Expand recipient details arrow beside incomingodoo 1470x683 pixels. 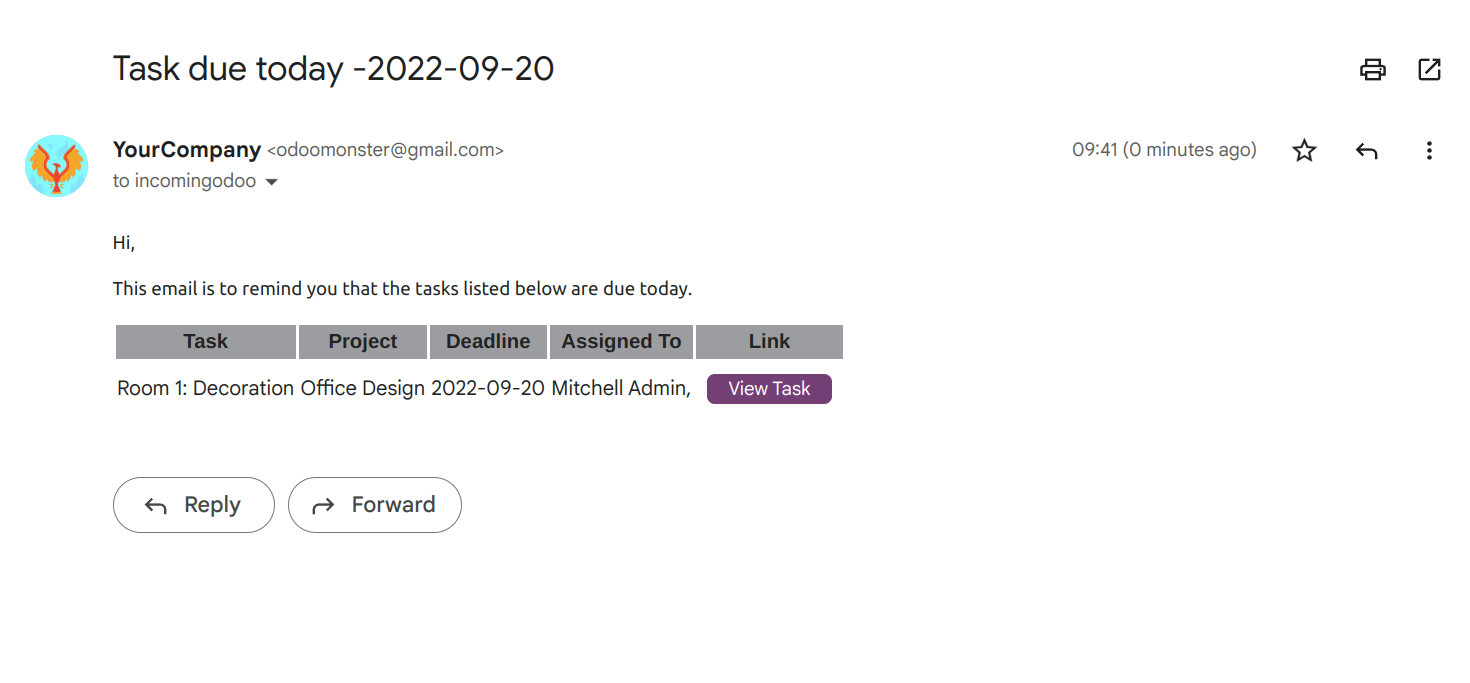click(x=270, y=182)
